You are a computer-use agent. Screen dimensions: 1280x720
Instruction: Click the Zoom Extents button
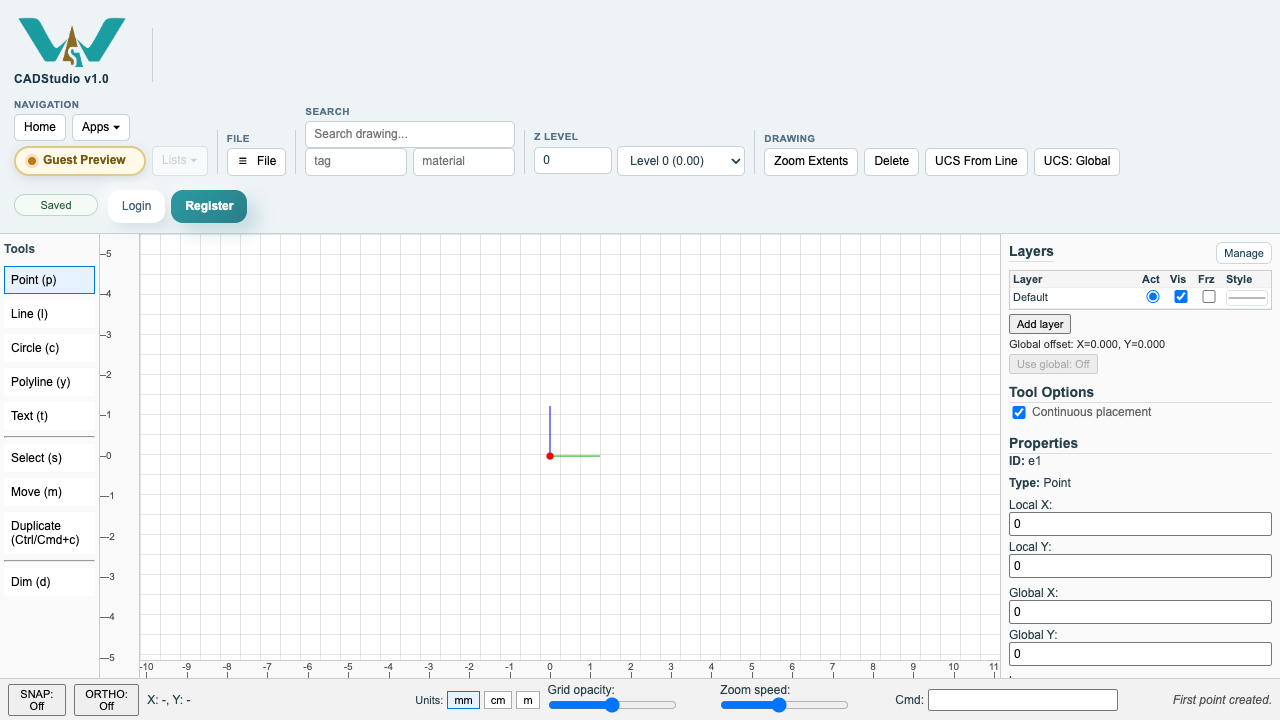coord(811,161)
